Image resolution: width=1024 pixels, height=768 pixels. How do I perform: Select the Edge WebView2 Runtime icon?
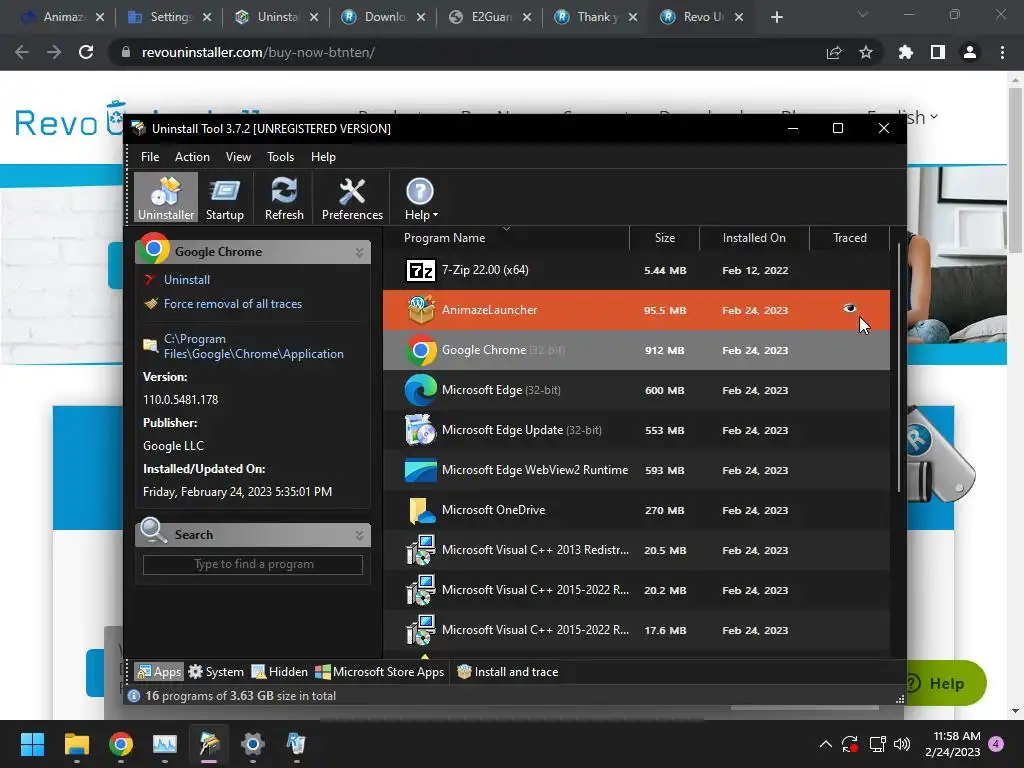tap(421, 470)
